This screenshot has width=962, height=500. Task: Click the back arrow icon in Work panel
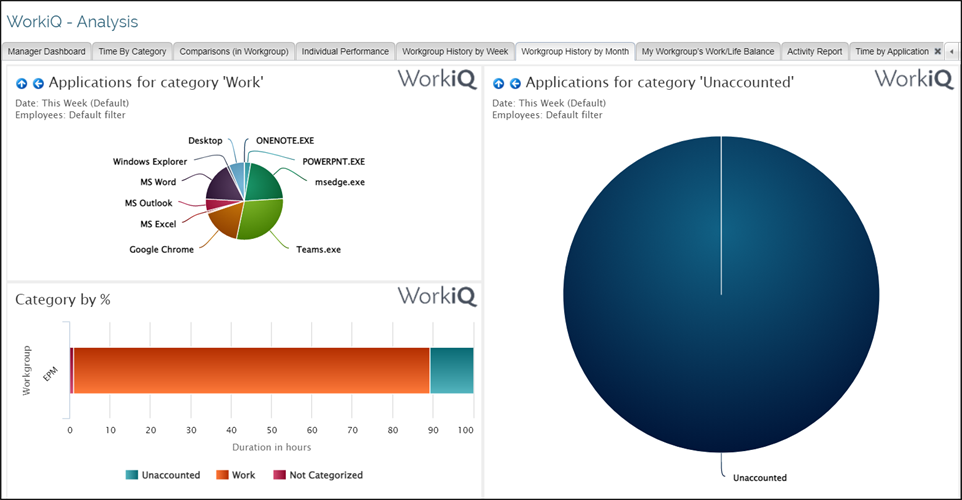(x=38, y=84)
